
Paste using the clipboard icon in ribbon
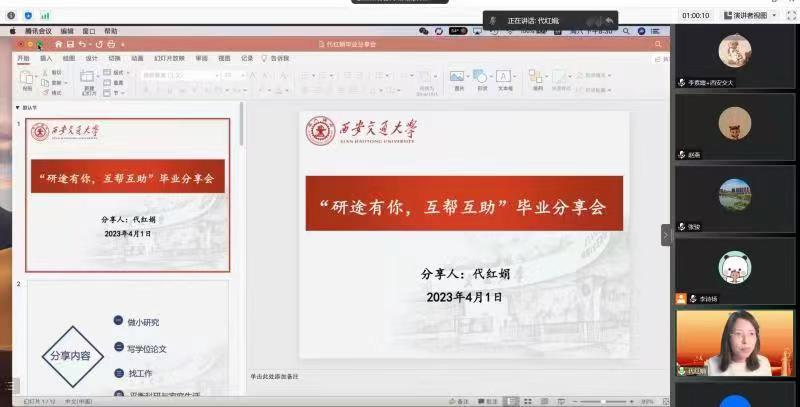27,78
